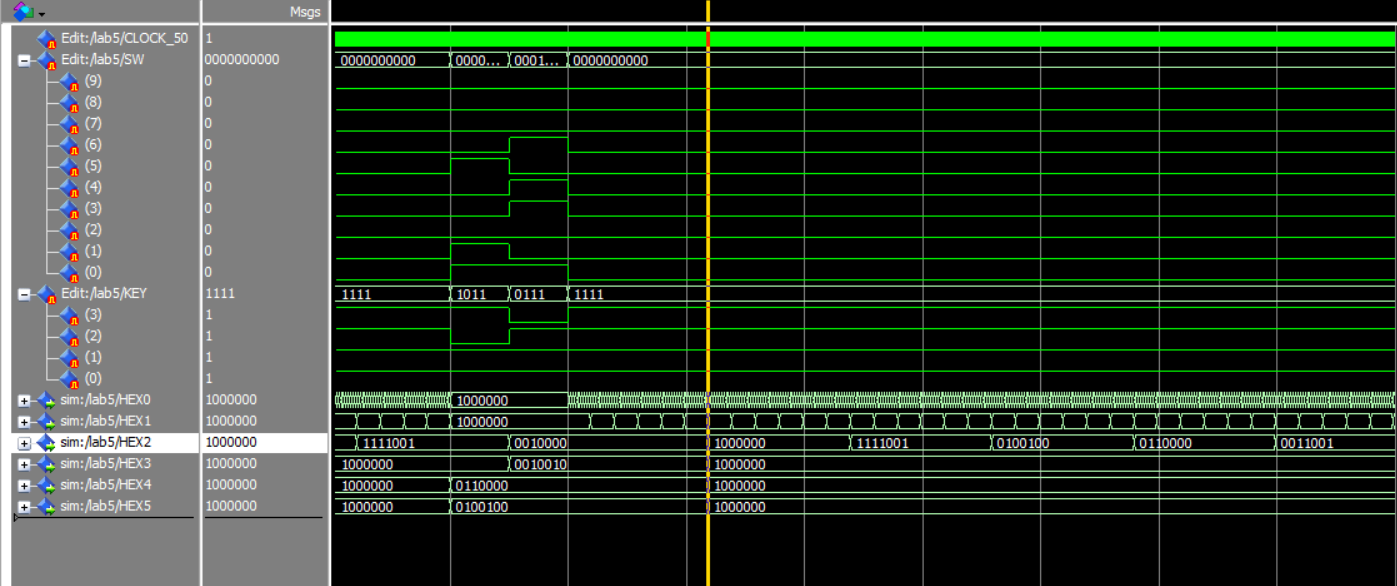Click the HEX5 signal icon
This screenshot has height=586, width=1397.
point(47,506)
